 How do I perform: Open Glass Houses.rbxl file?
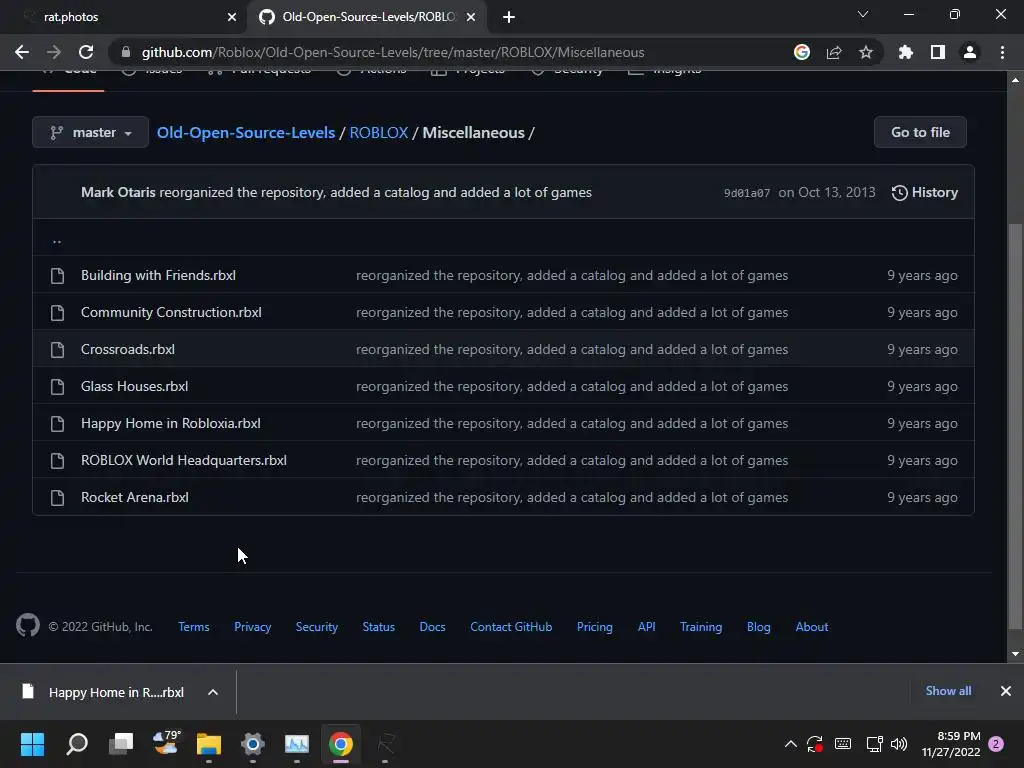(x=135, y=387)
